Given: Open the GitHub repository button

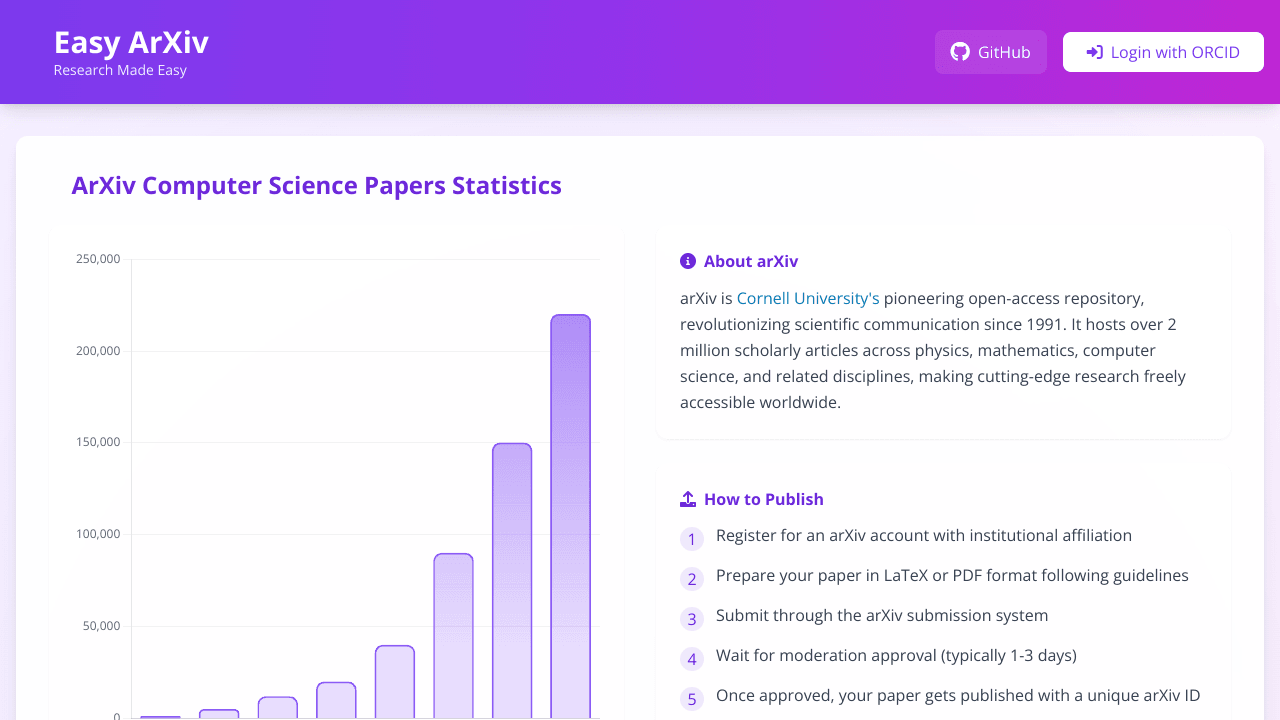Looking at the screenshot, I should tap(991, 51).
